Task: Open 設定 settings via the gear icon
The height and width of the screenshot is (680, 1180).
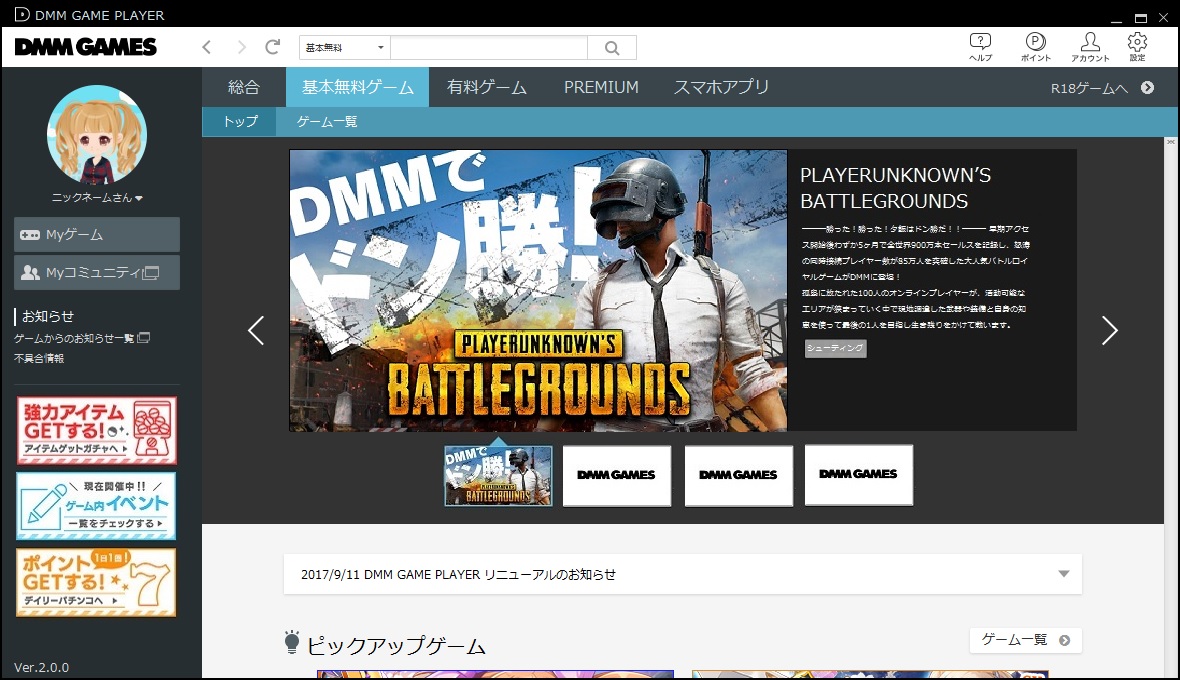Action: [x=1136, y=46]
